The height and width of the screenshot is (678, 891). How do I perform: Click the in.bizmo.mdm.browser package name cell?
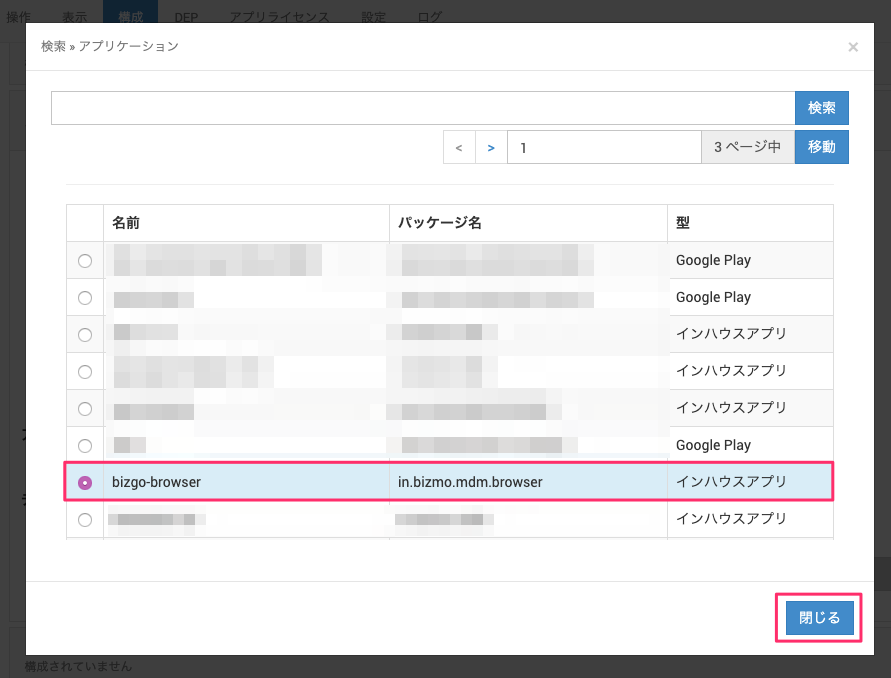click(x=470, y=482)
